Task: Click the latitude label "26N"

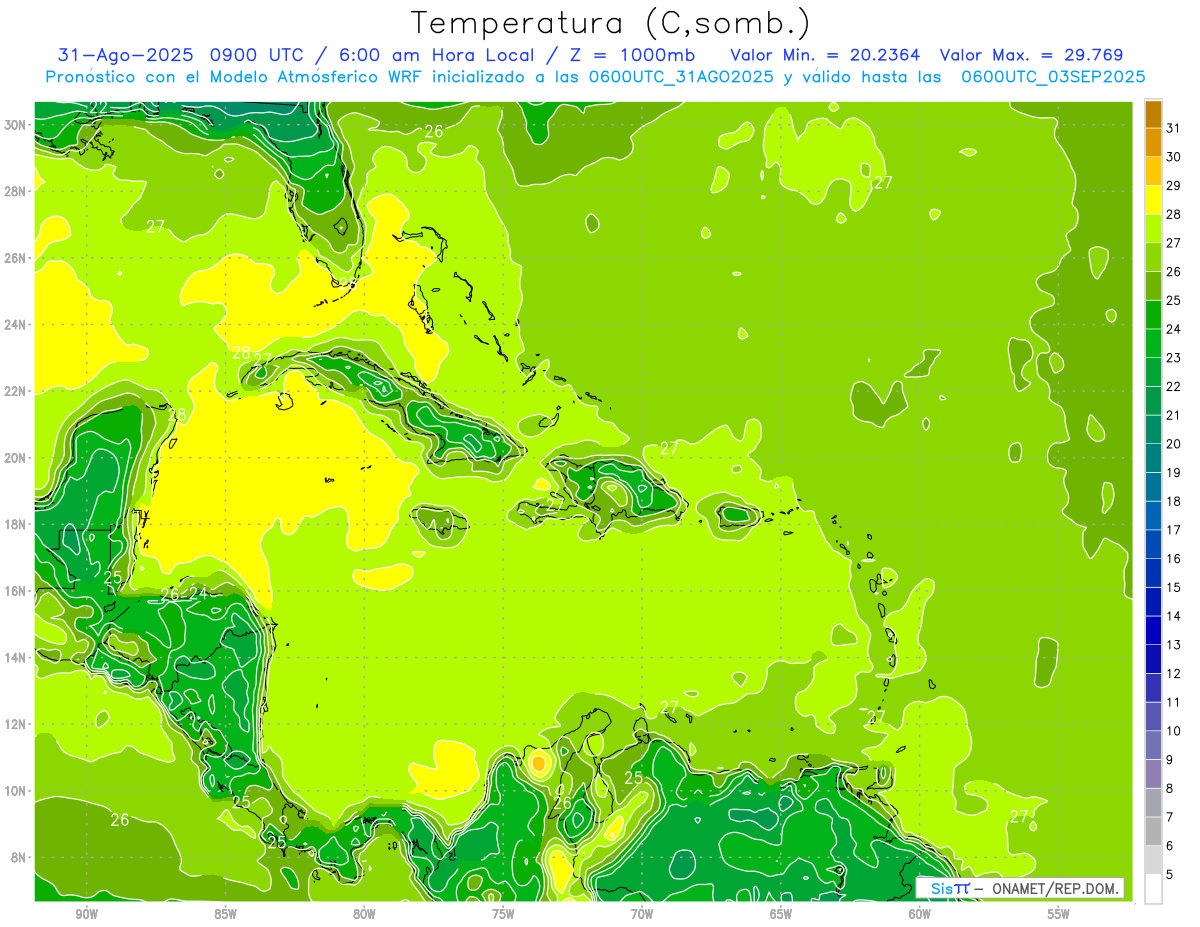Action: [14, 258]
